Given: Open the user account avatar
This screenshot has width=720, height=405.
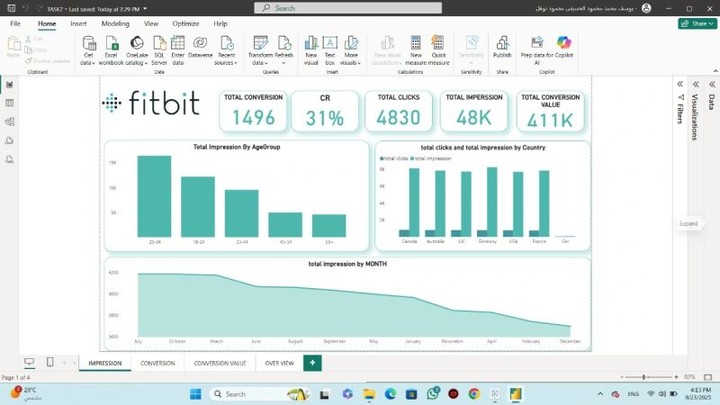Looking at the screenshot, I should tap(646, 8).
